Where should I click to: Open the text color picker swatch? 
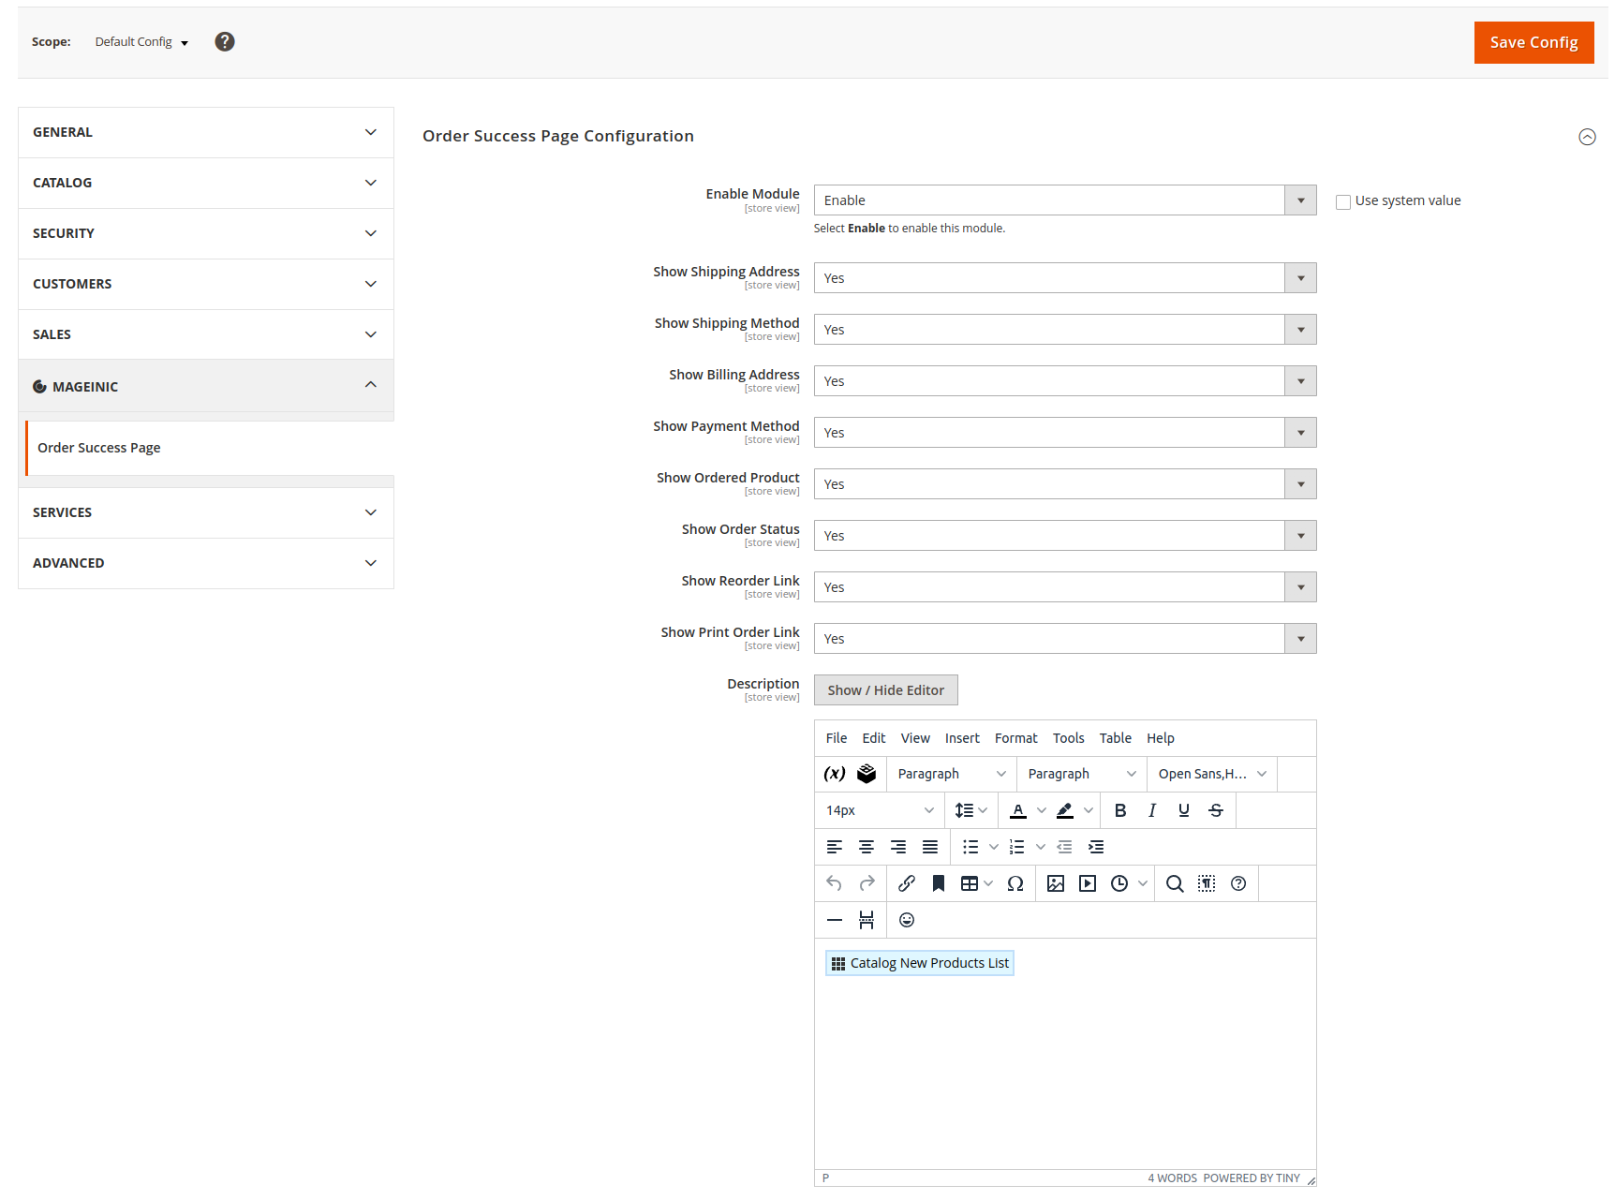point(1018,811)
